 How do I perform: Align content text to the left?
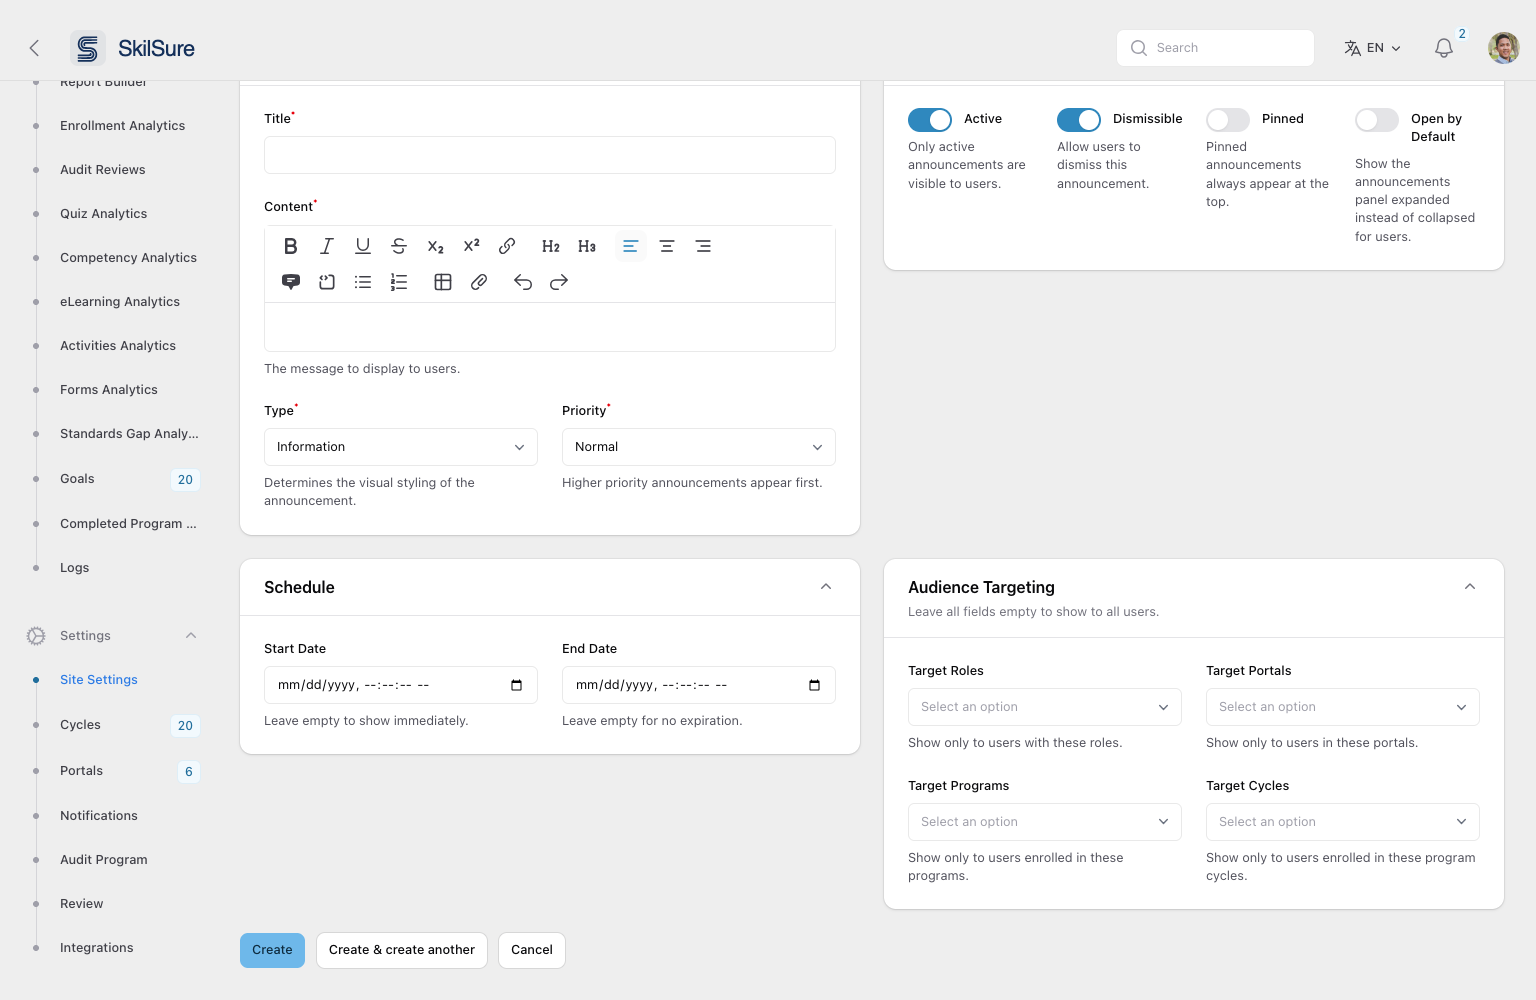click(x=631, y=246)
